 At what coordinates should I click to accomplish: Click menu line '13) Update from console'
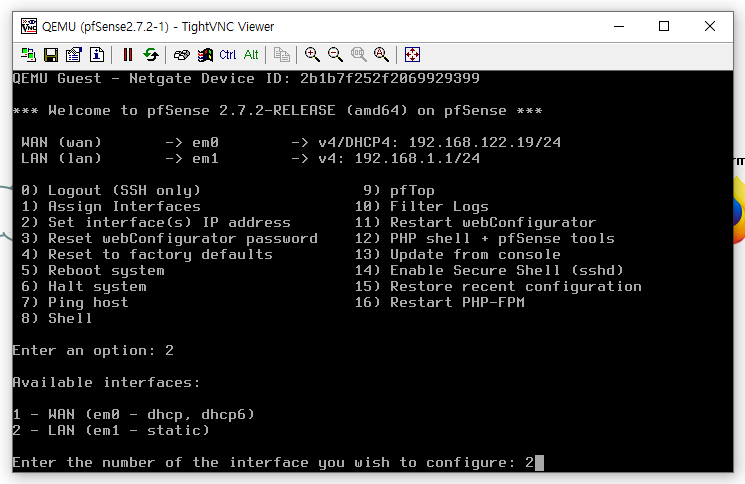[x=458, y=255]
